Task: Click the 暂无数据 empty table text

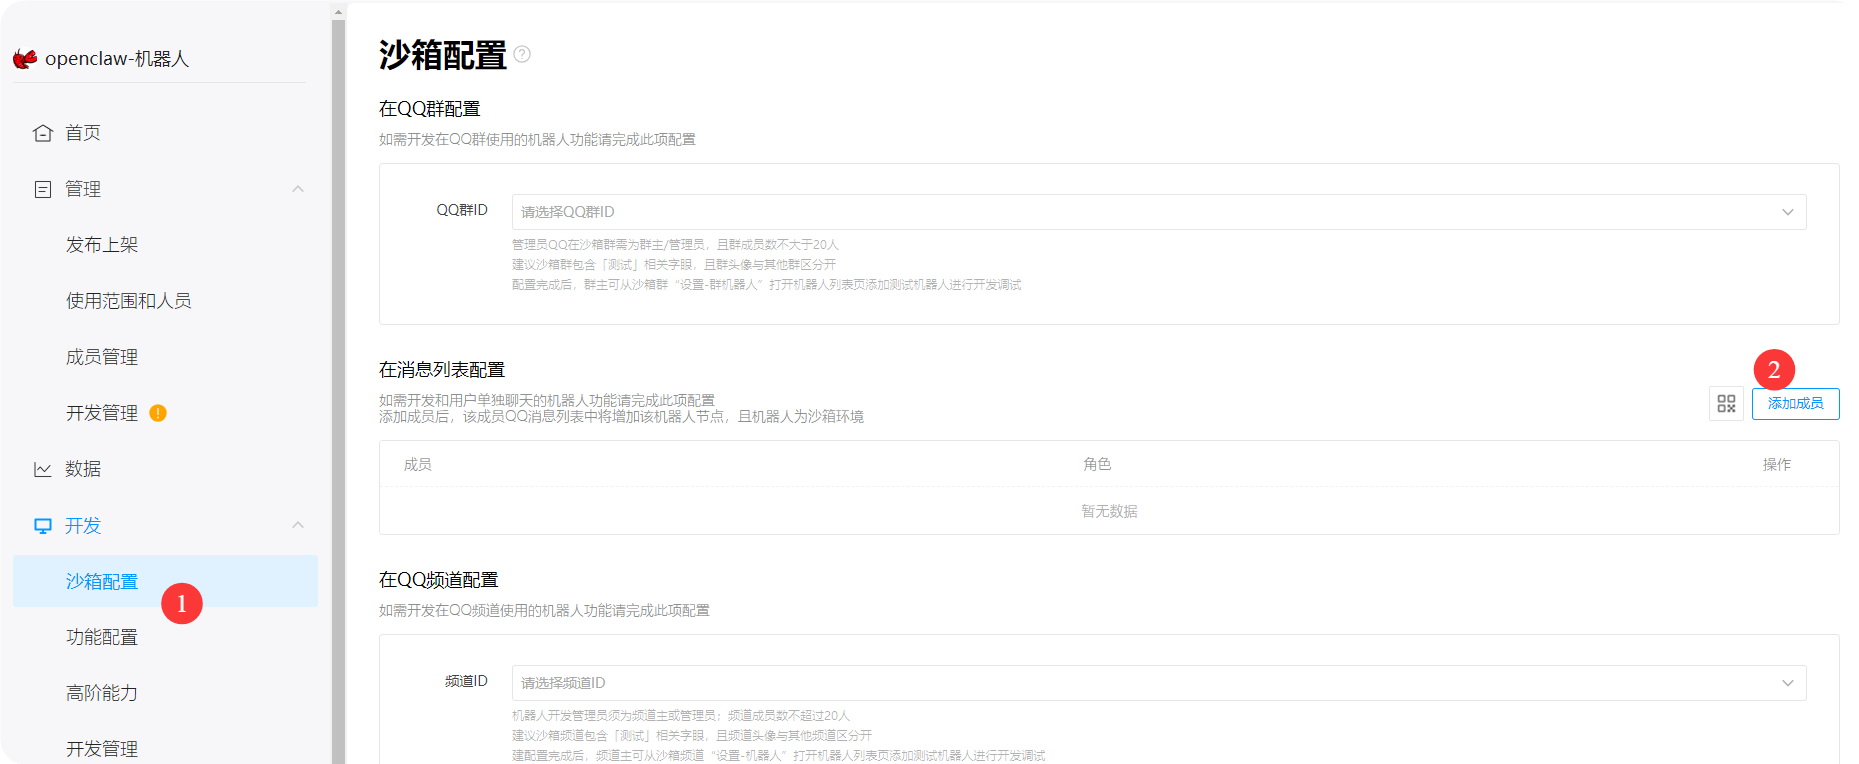Action: [x=1109, y=511]
